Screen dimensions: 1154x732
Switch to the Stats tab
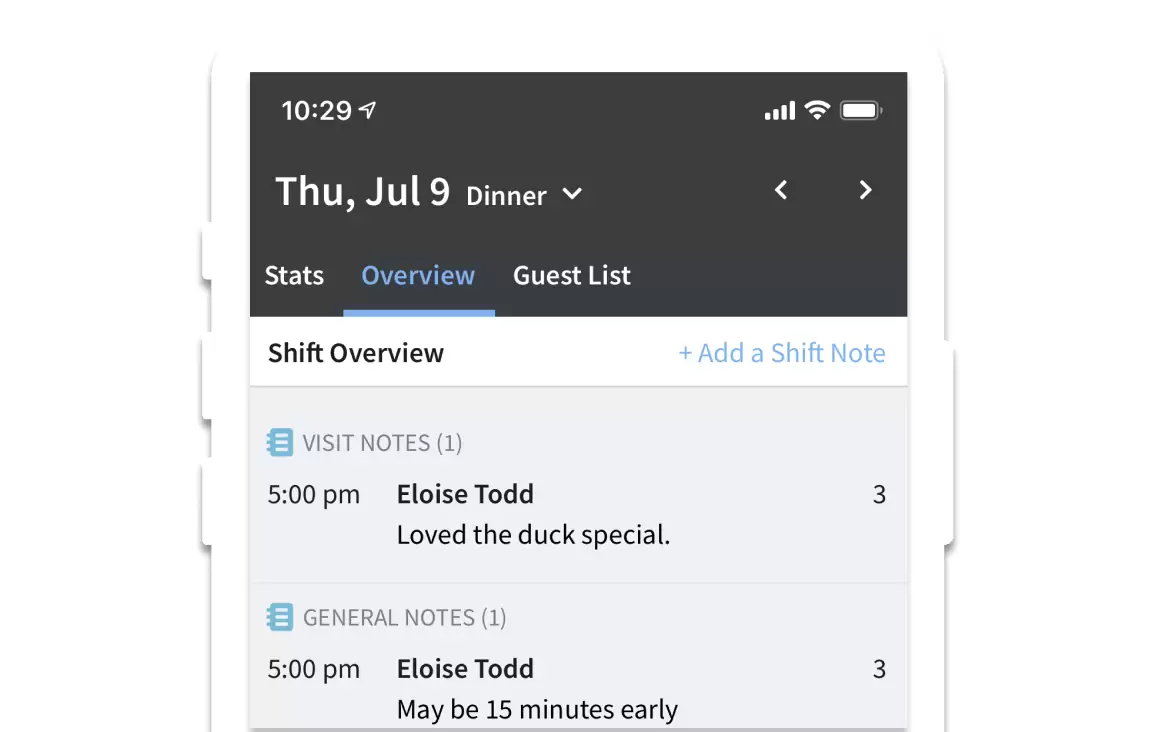pyautogui.click(x=294, y=275)
